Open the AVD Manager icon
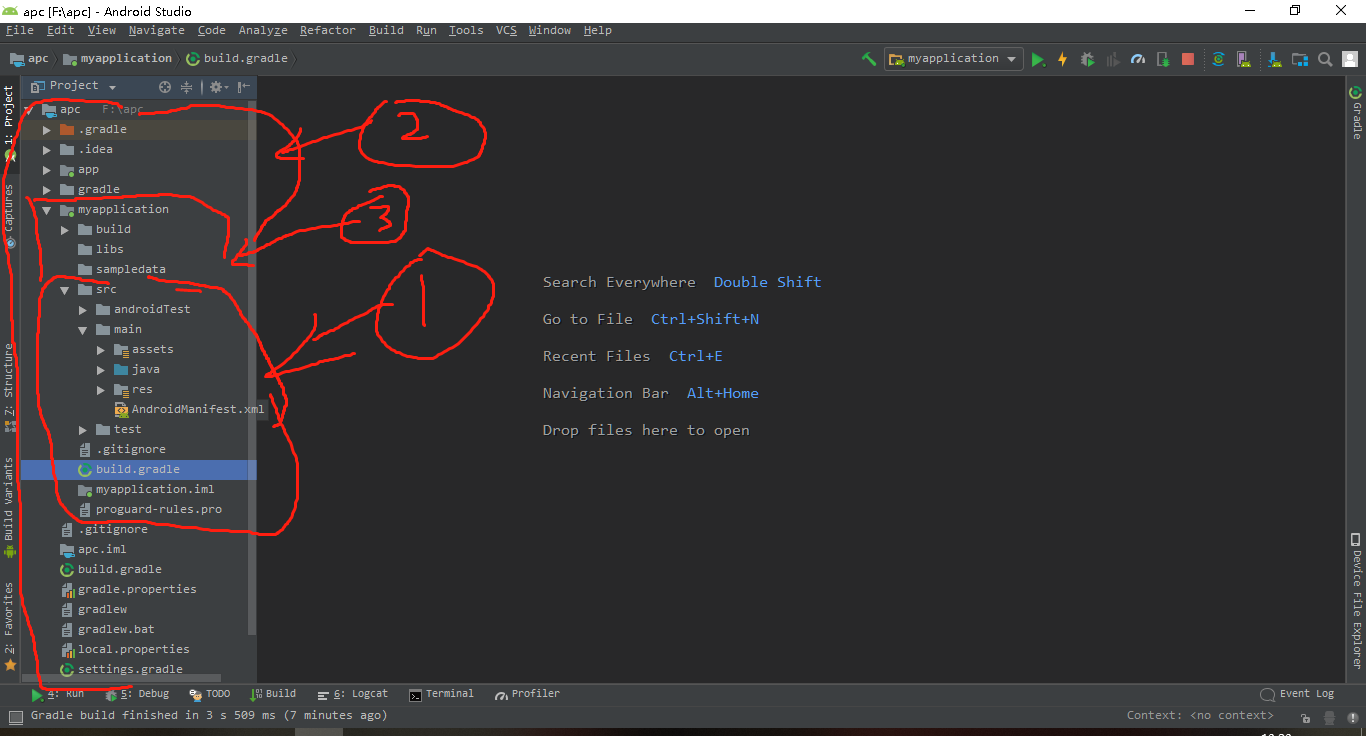The width and height of the screenshot is (1366, 736). pos(1243,59)
